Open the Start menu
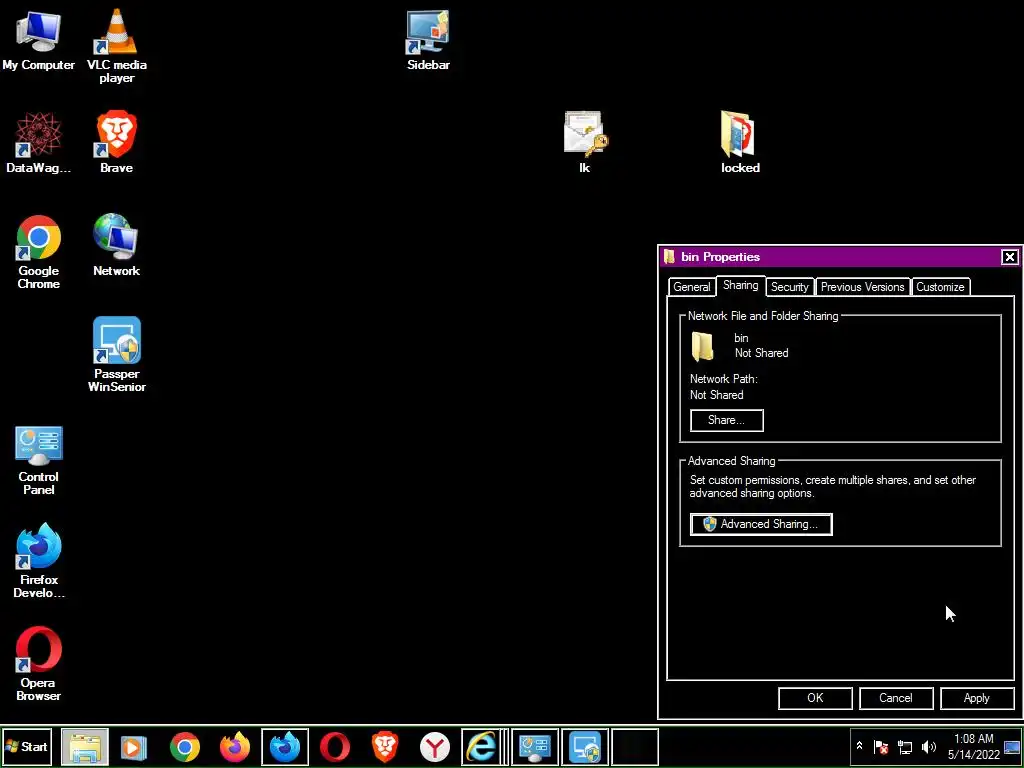Viewport: 1024px width, 768px height. 27,746
